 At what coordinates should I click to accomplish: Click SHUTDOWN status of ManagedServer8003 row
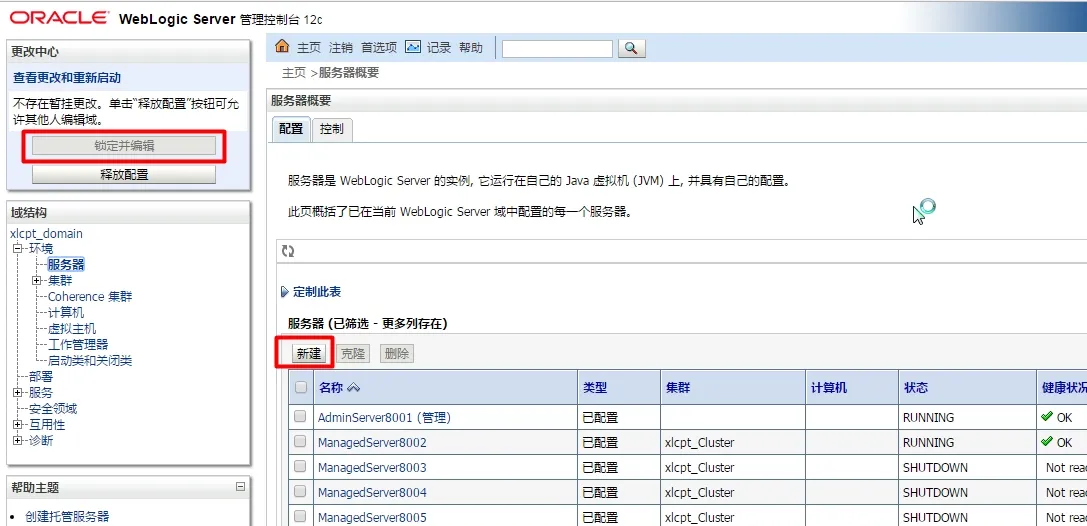tap(935, 467)
